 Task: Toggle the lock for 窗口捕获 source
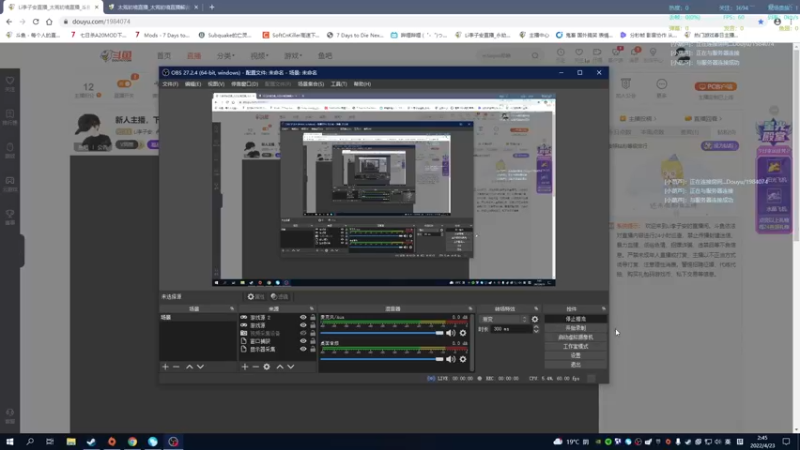tap(313, 341)
